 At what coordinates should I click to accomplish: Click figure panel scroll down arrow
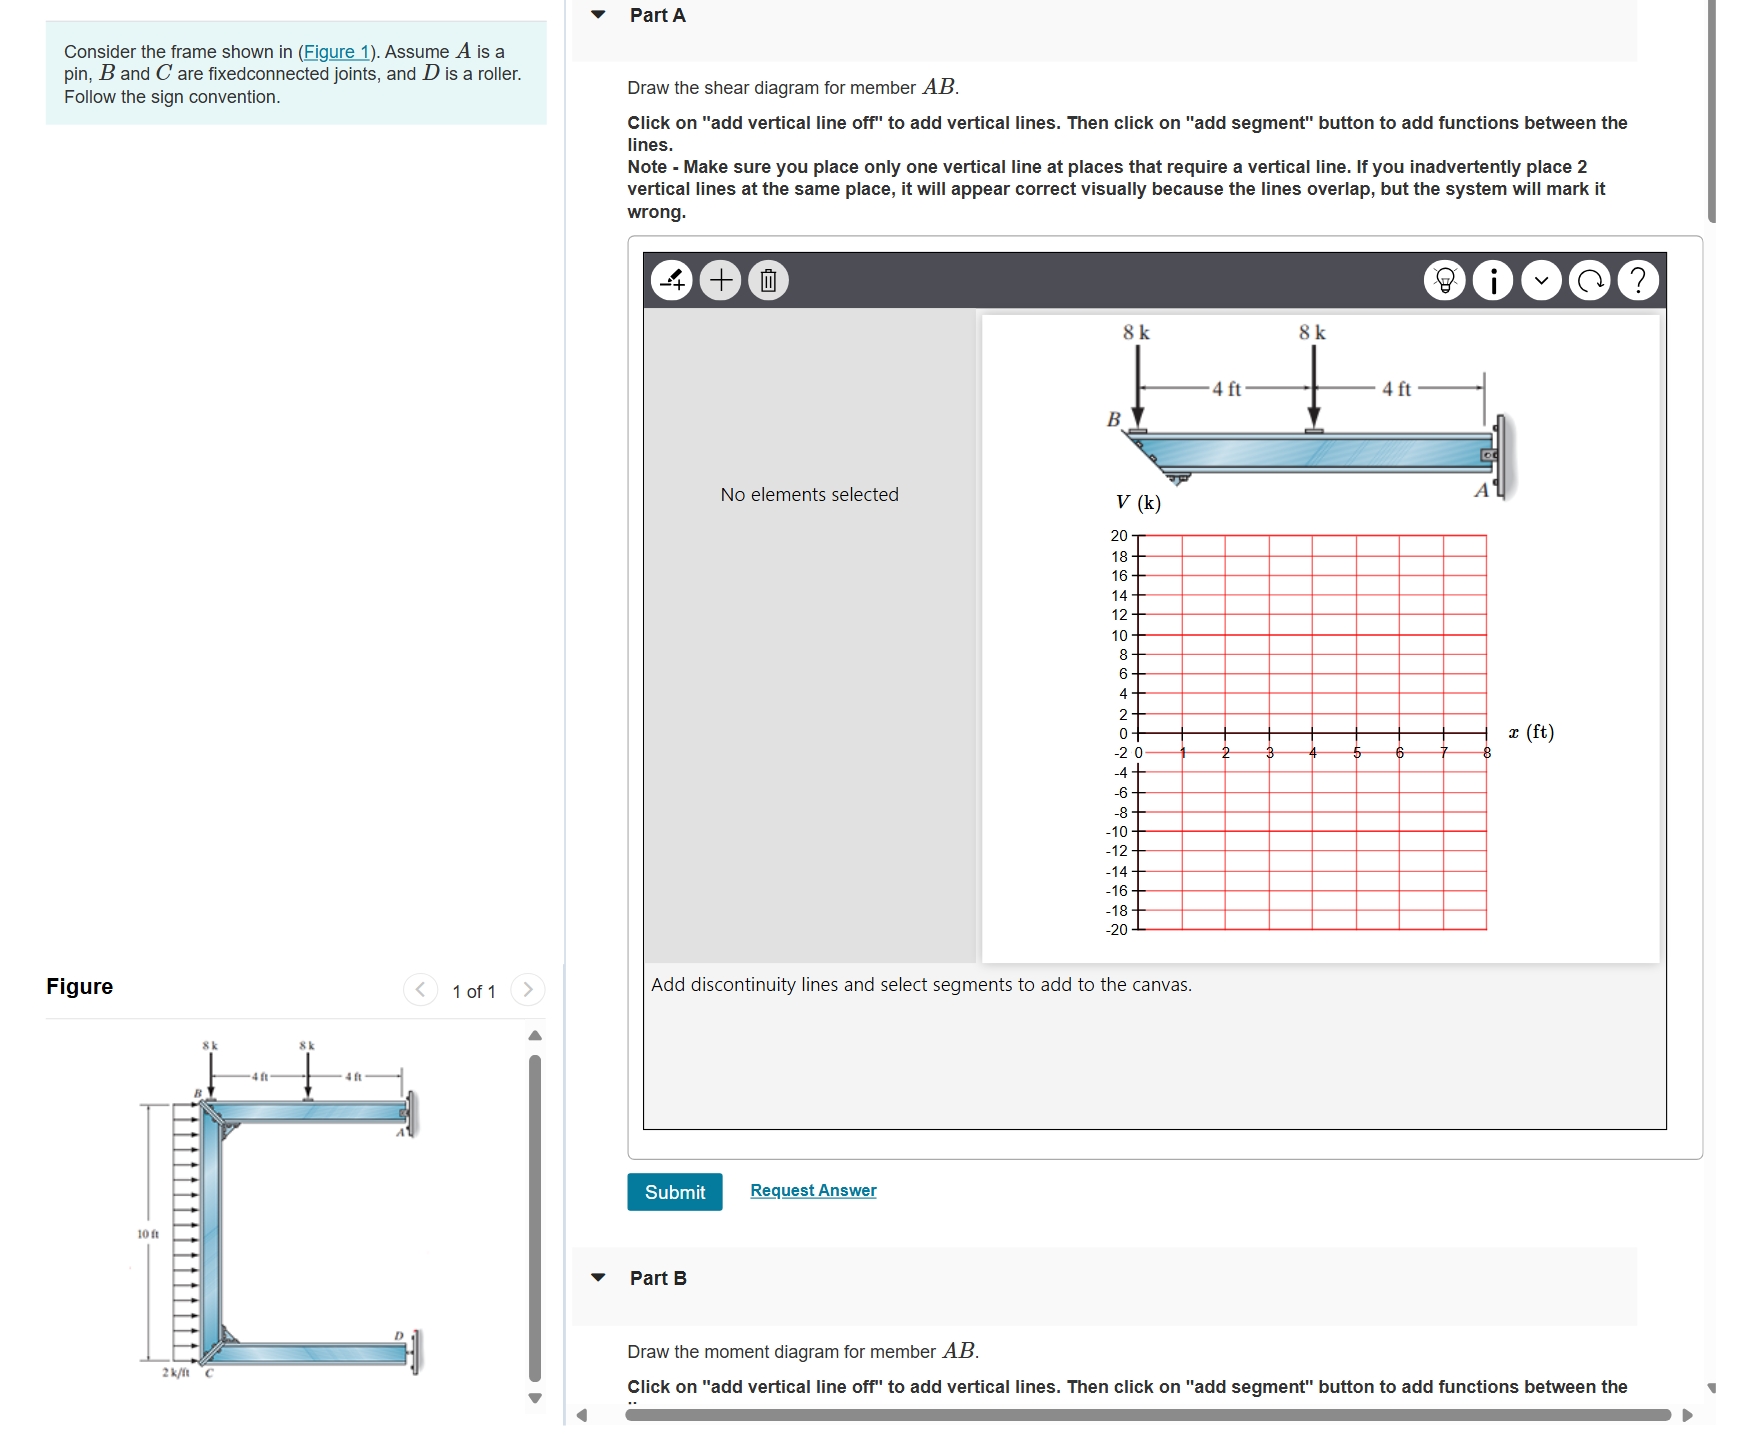click(535, 1398)
